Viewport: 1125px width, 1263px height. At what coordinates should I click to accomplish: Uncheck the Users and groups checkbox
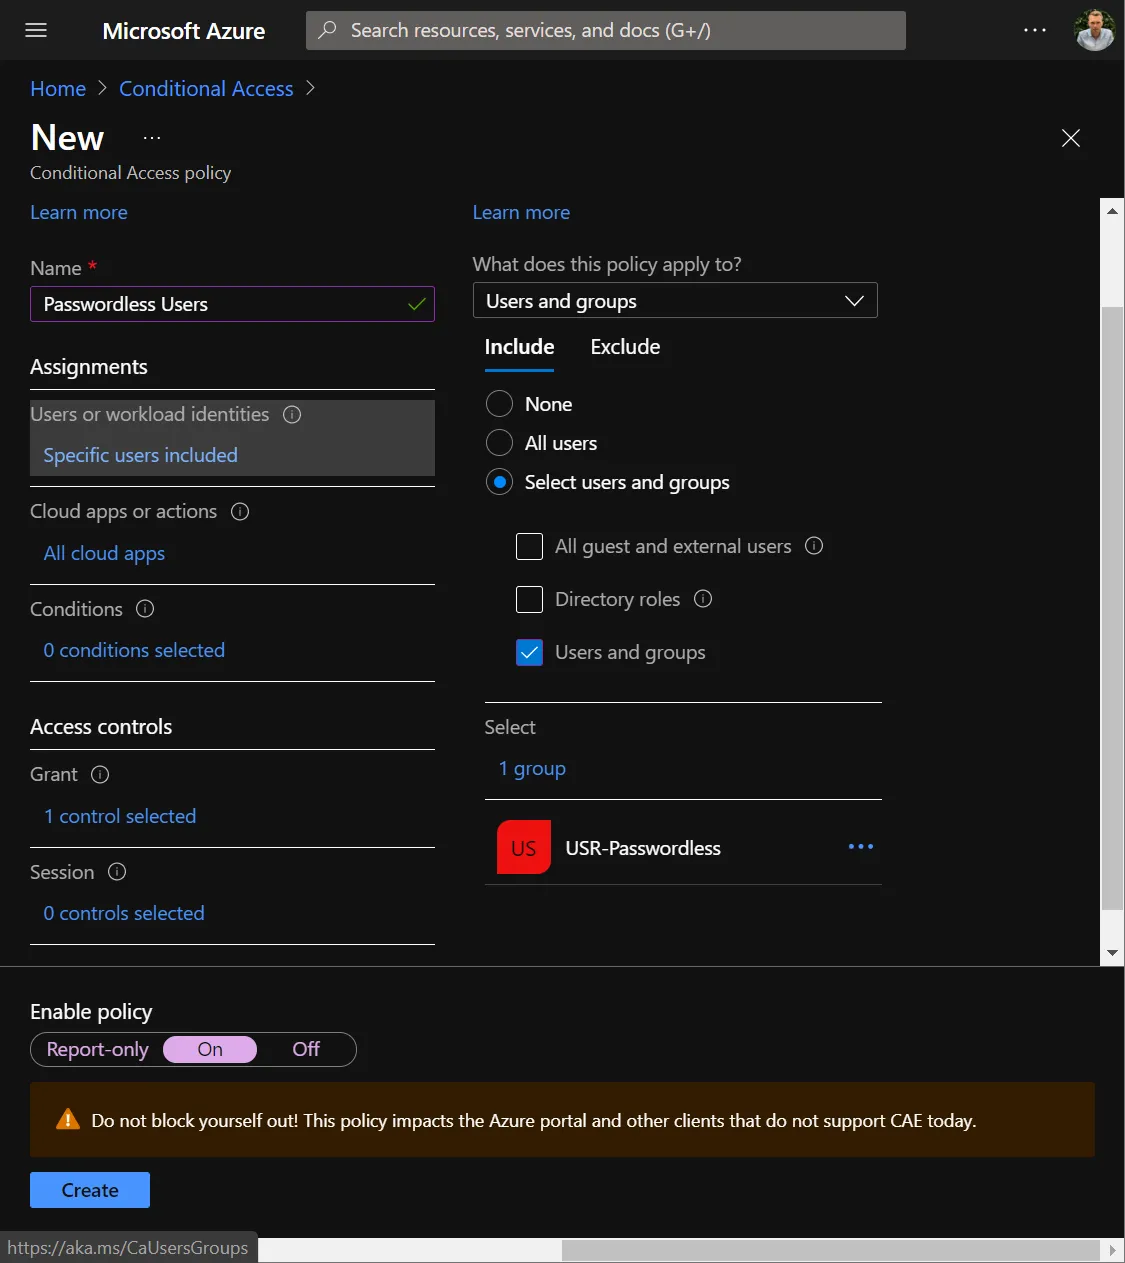(x=529, y=652)
